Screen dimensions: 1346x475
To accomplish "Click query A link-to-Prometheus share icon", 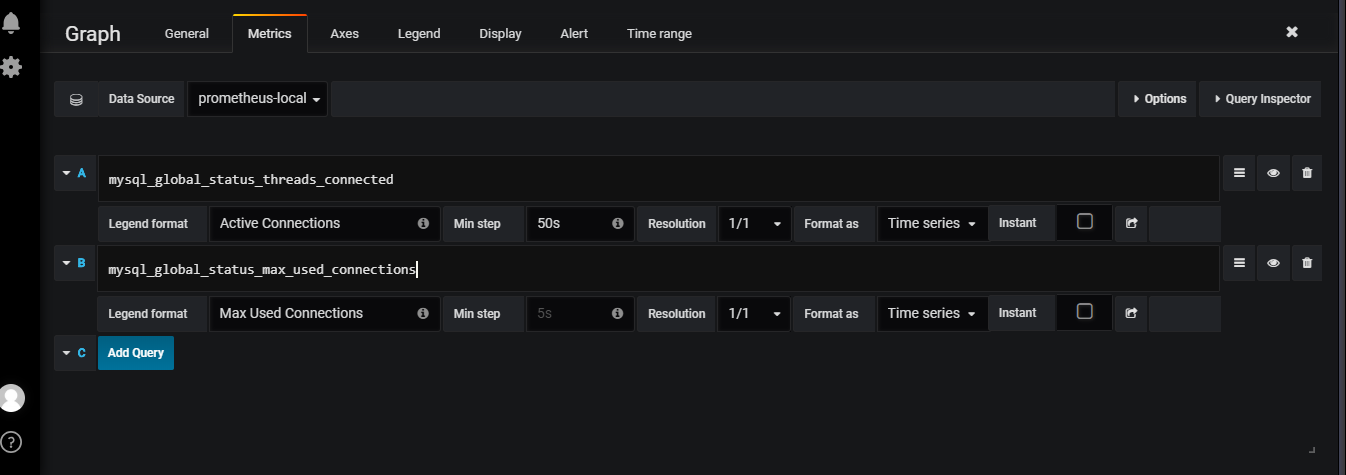I will point(1131,224).
